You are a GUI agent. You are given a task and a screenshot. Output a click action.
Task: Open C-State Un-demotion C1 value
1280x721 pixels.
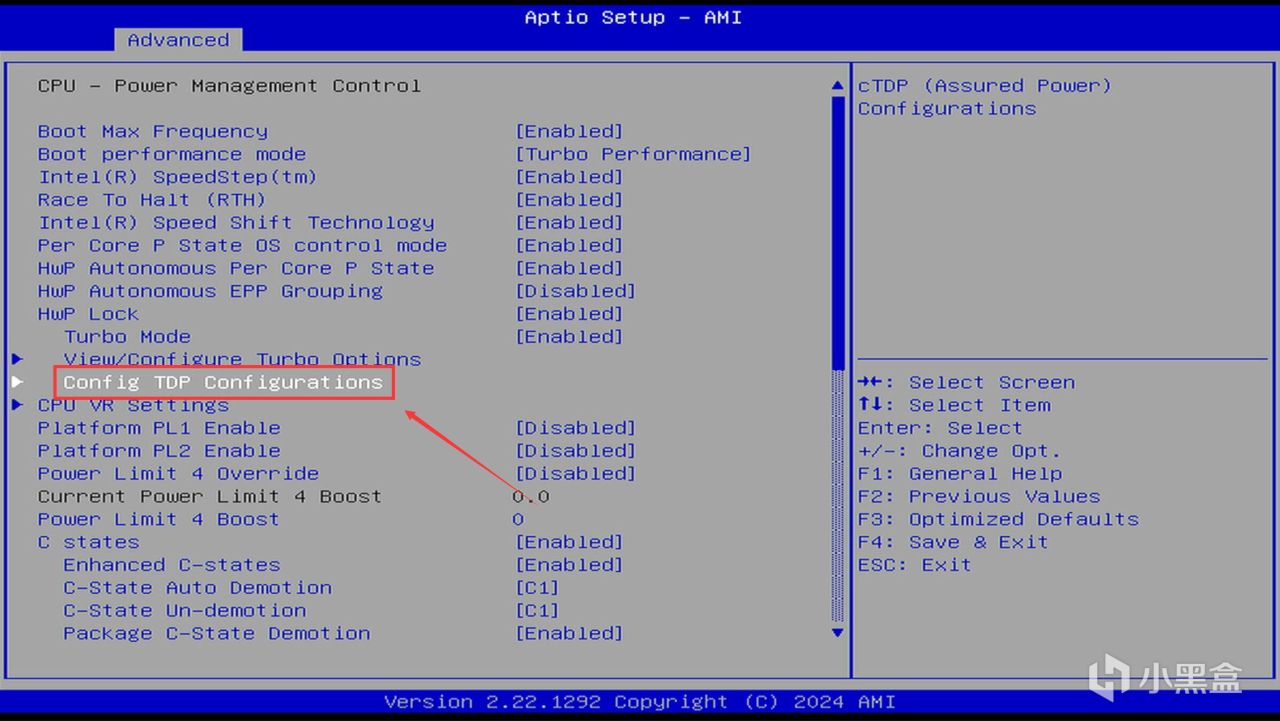click(537, 611)
